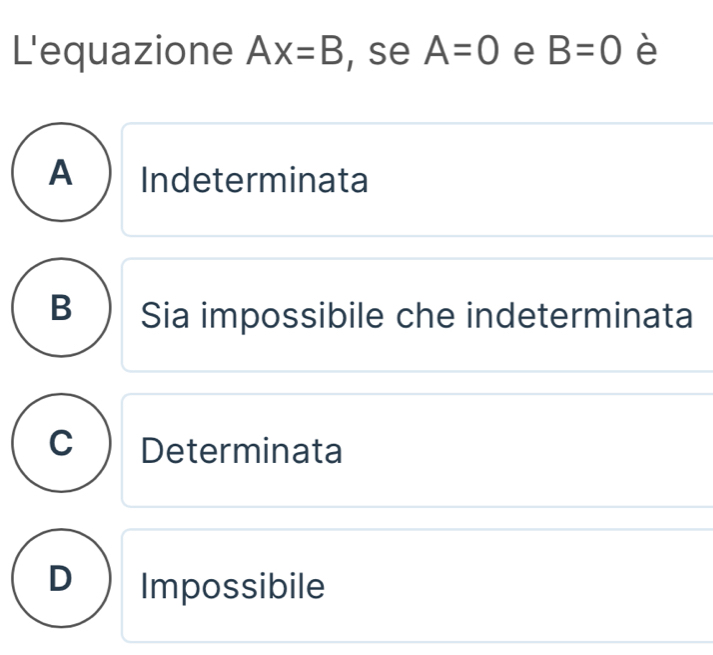
Task: Select the circle labeled B
Action: (60, 314)
